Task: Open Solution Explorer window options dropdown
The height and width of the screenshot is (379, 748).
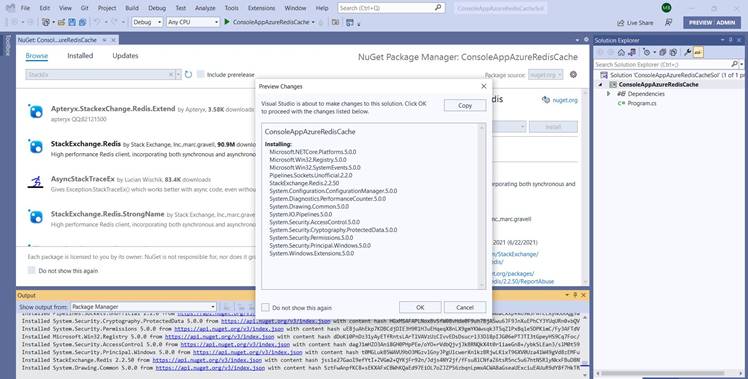Action: [722, 41]
